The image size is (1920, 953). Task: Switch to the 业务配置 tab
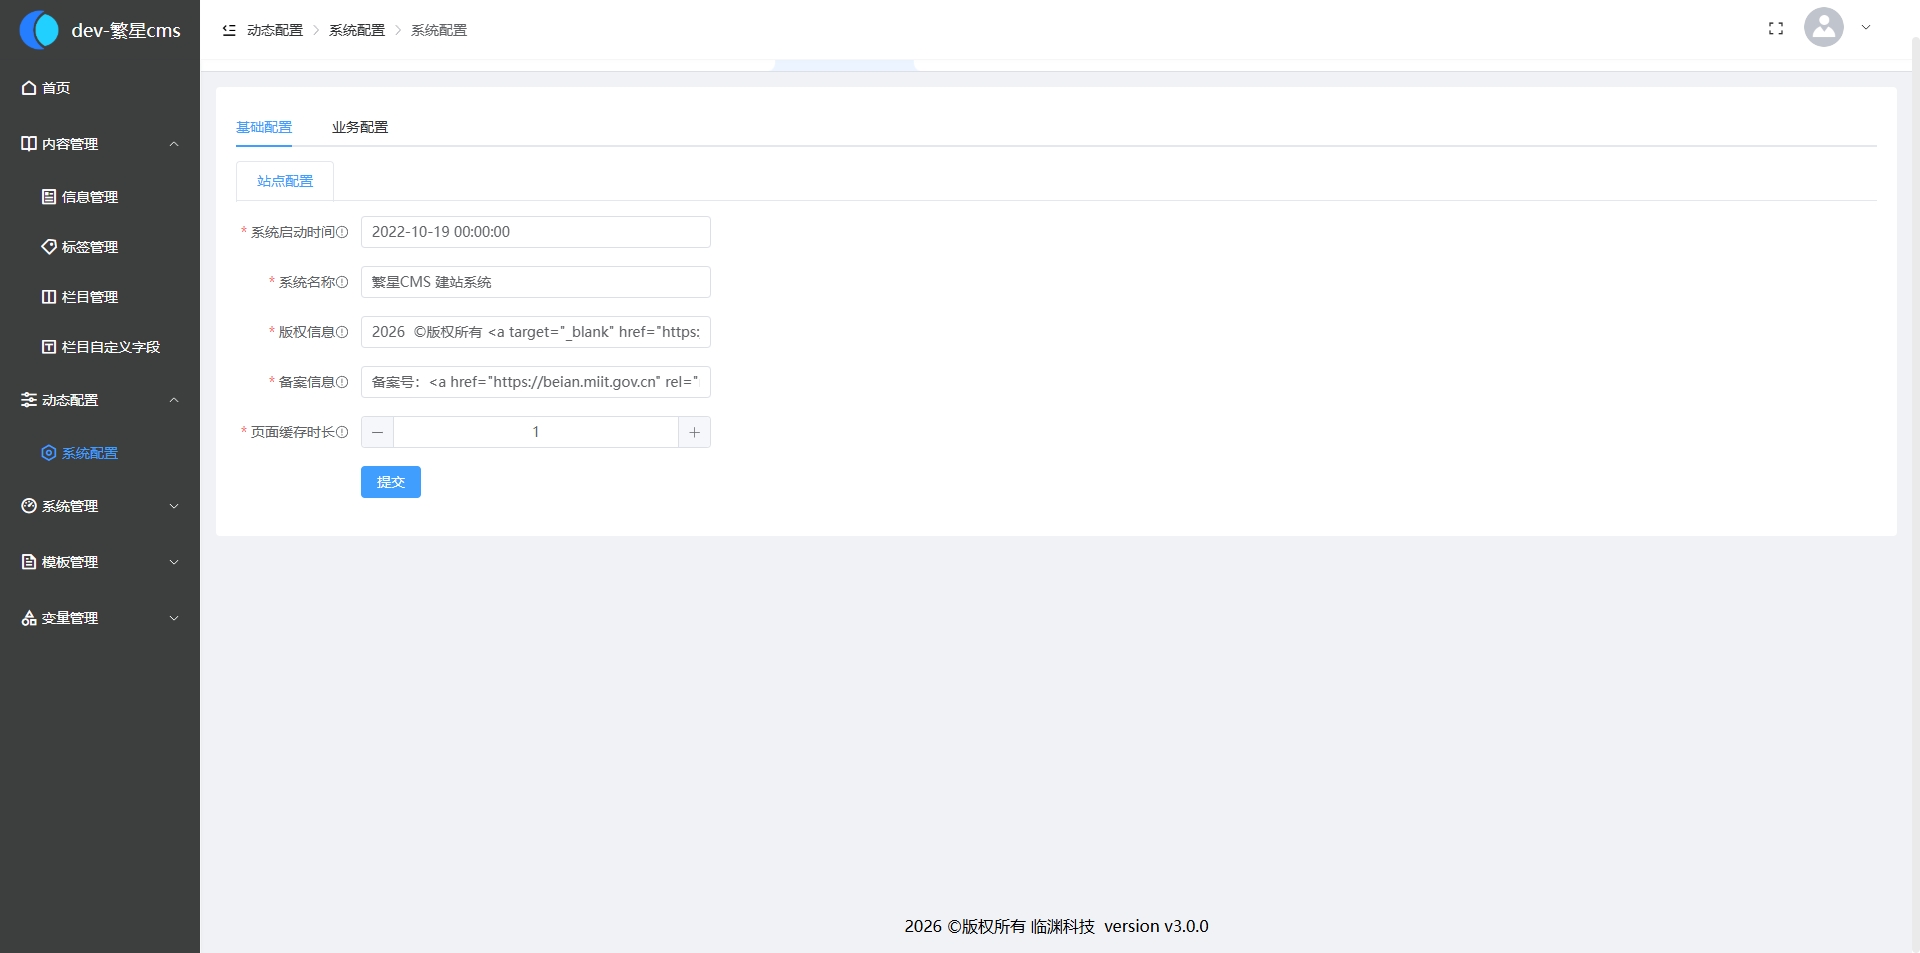[360, 127]
